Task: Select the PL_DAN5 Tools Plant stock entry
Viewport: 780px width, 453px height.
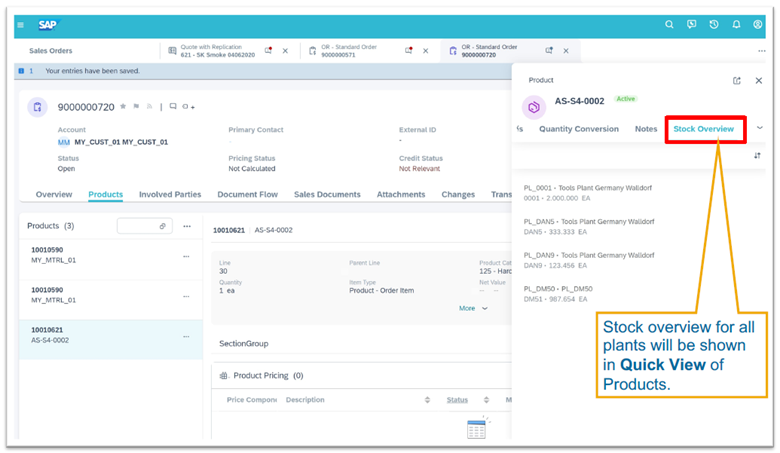Action: click(588, 226)
